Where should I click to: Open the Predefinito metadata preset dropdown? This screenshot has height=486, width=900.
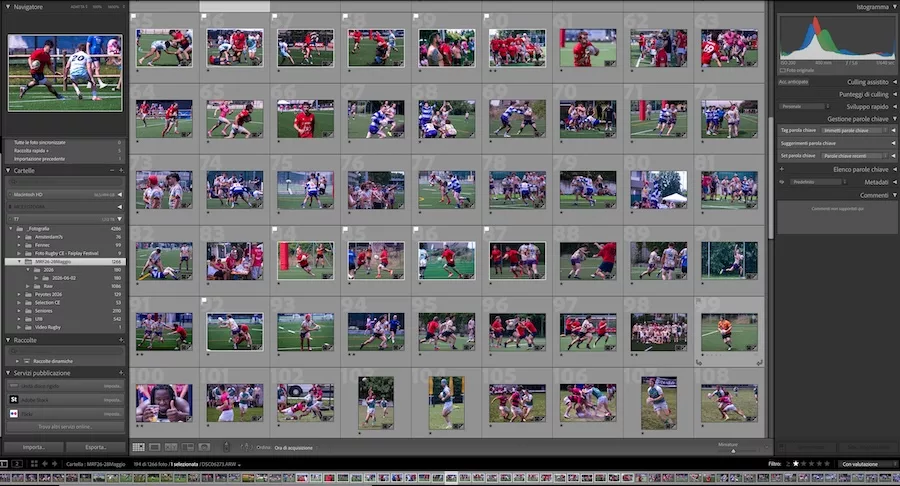(817, 182)
